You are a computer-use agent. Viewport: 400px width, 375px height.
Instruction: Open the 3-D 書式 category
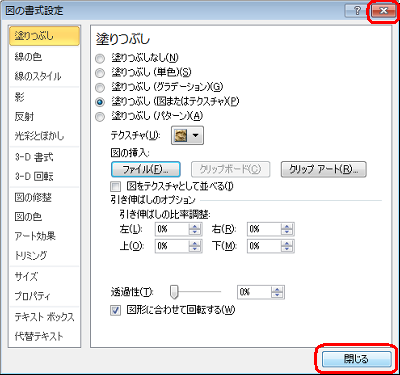44,157
